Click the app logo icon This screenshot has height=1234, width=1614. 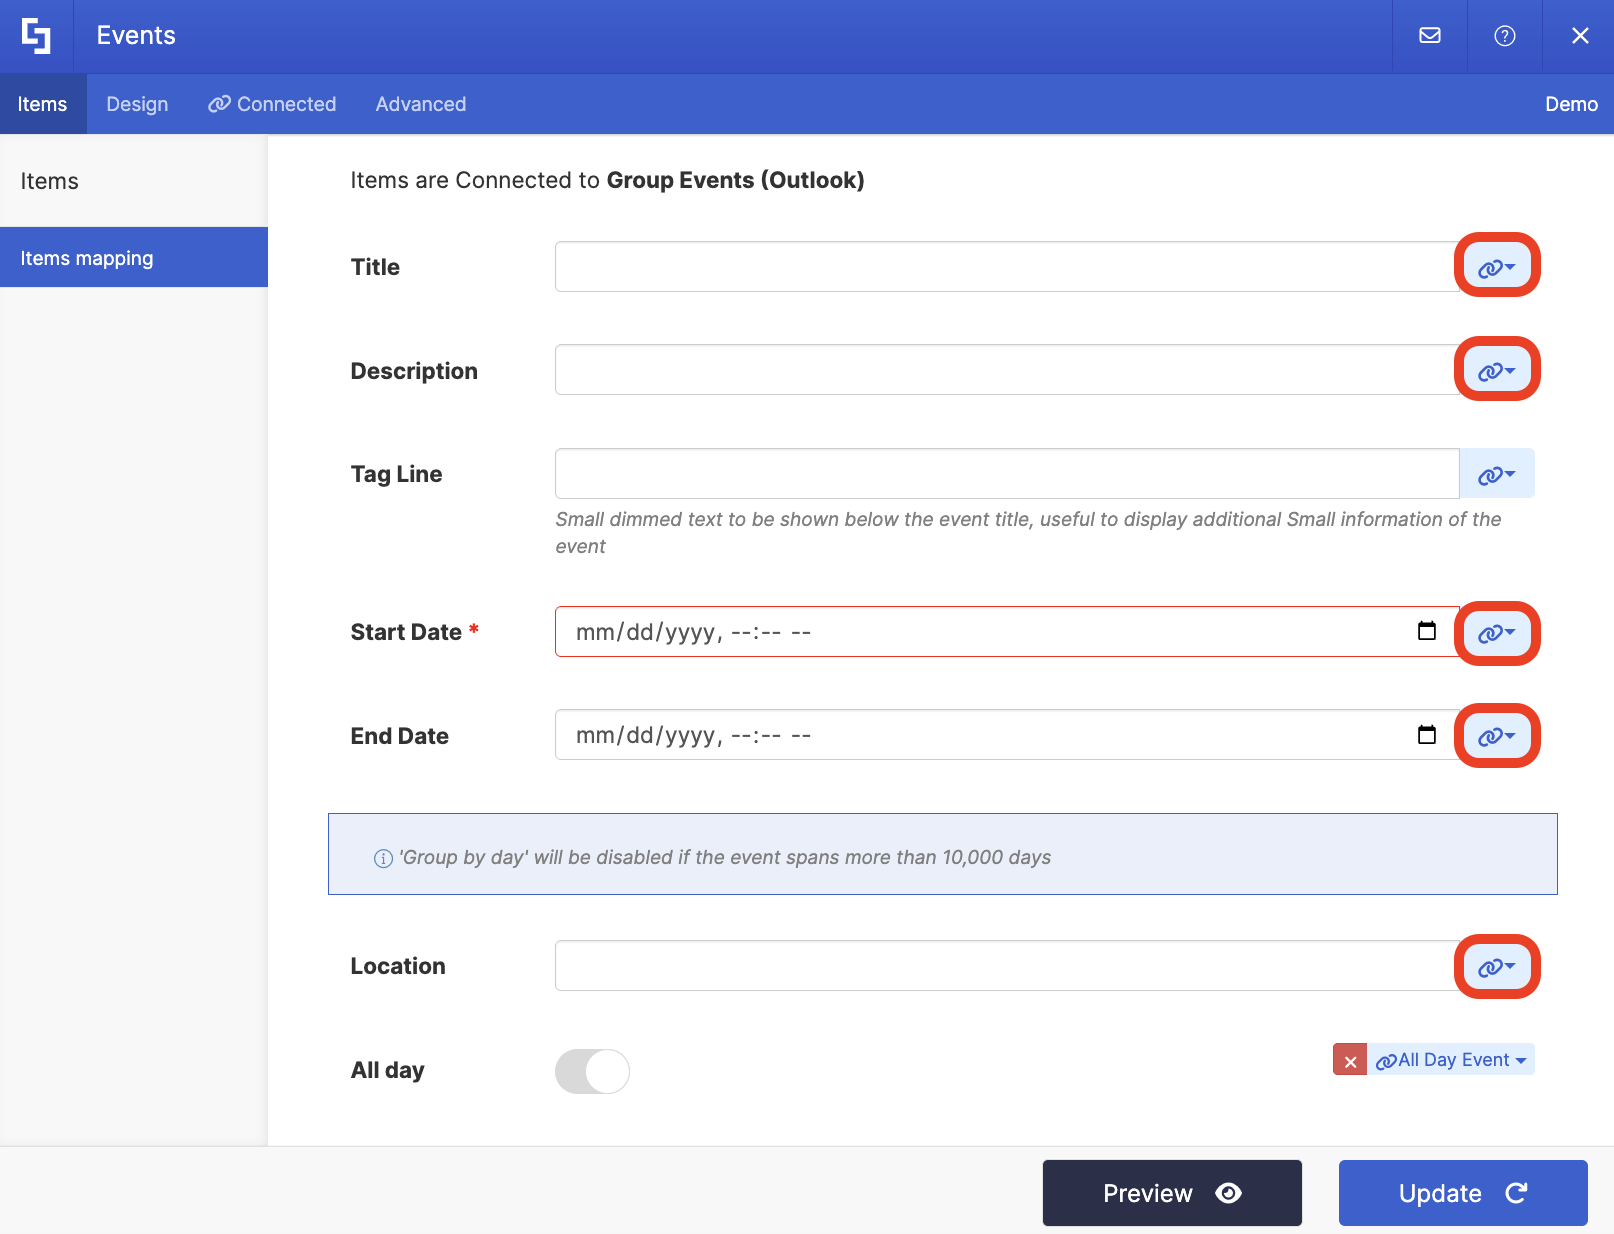(x=36, y=36)
